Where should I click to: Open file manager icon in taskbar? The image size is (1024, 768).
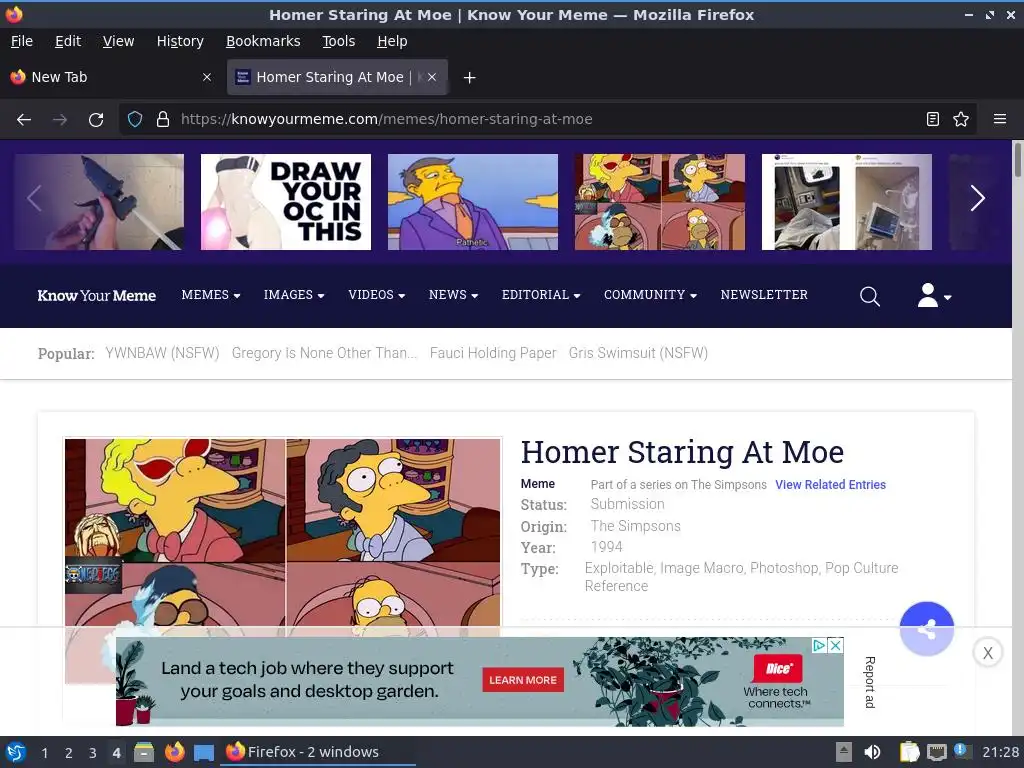click(x=144, y=752)
